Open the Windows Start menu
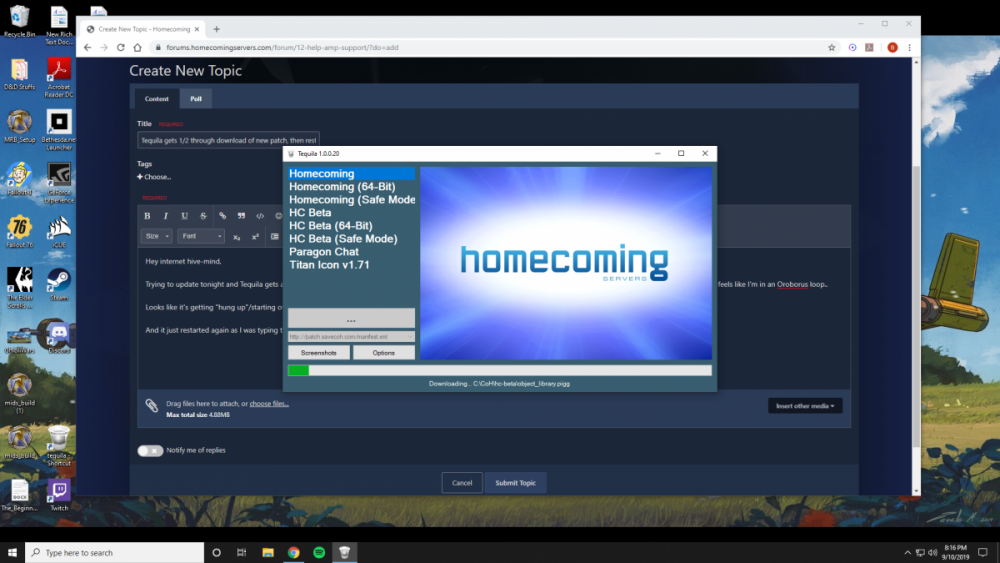The image size is (1000, 563). (12, 552)
